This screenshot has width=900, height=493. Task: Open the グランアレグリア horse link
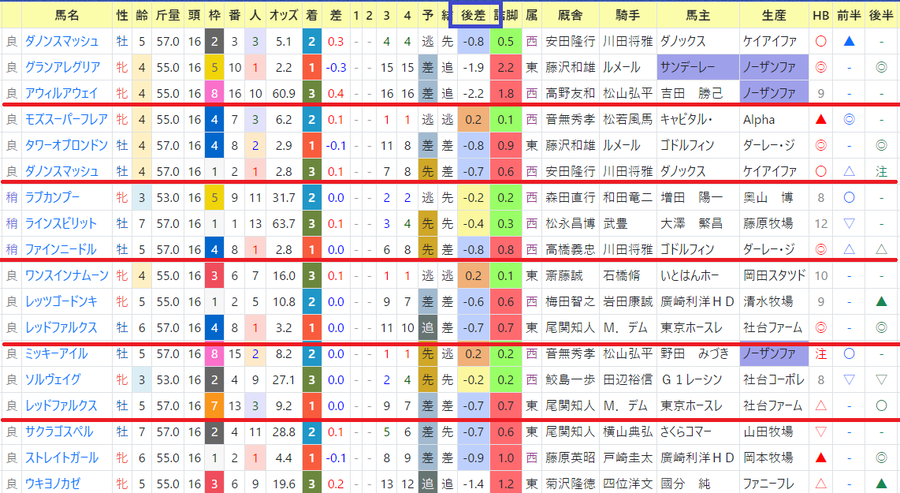tap(63, 67)
